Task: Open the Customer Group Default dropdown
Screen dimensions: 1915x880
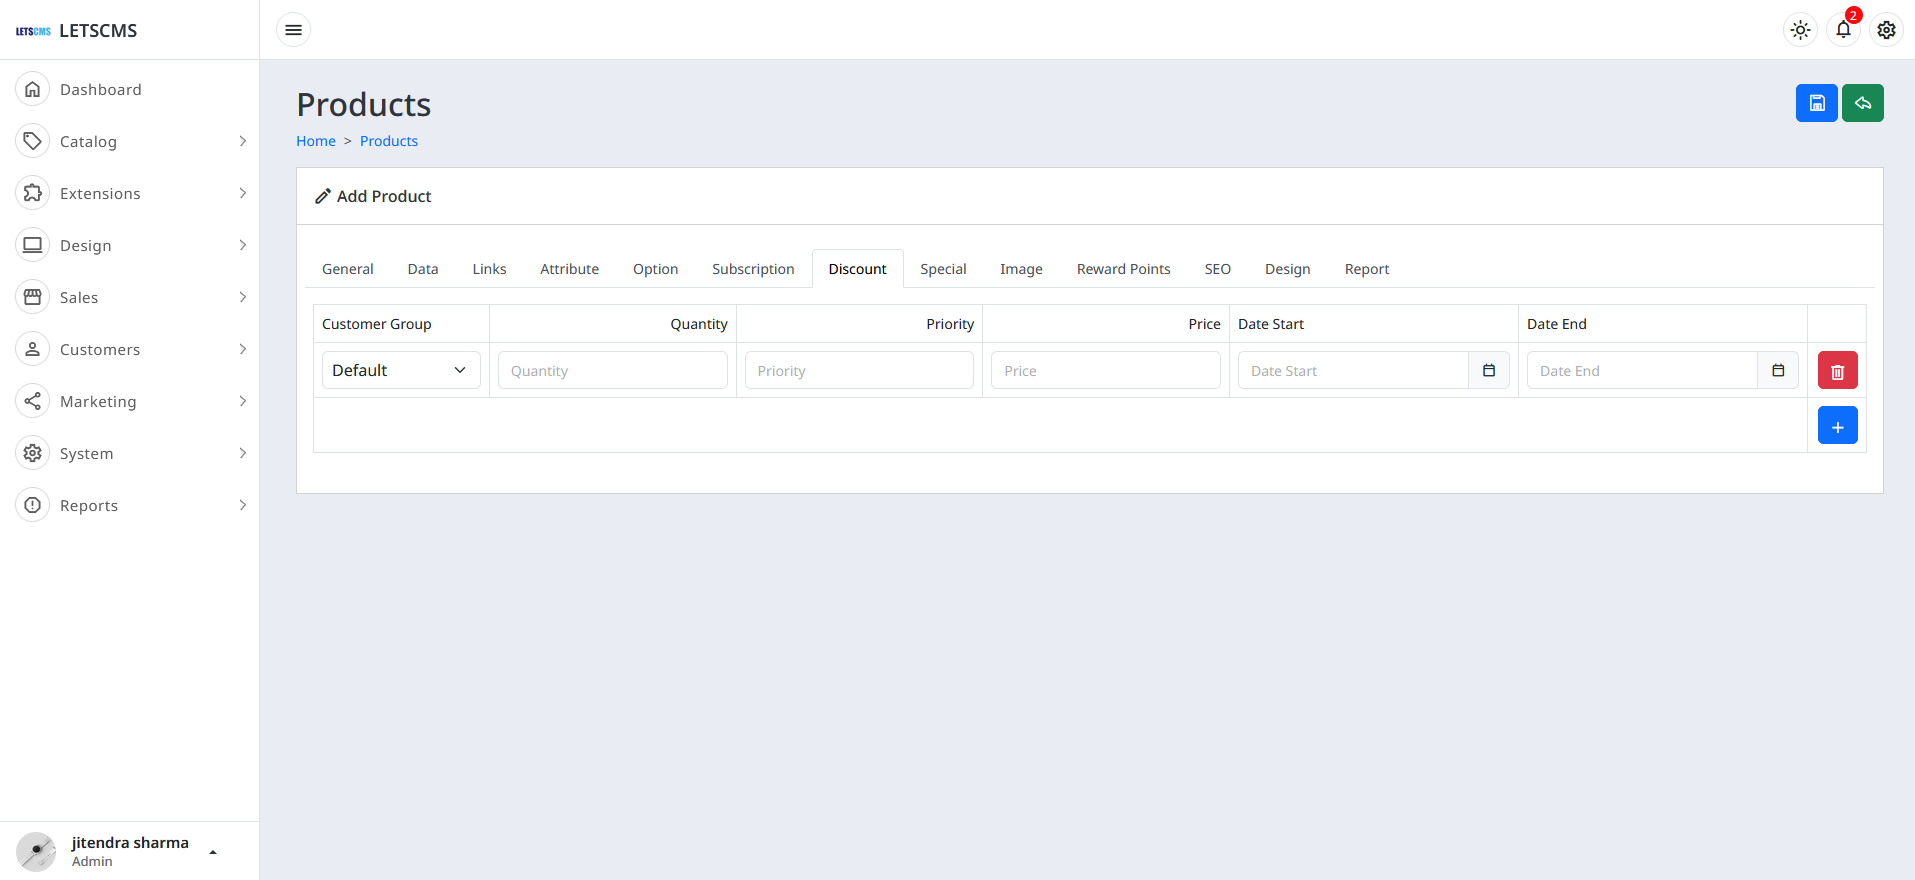Action: [400, 371]
